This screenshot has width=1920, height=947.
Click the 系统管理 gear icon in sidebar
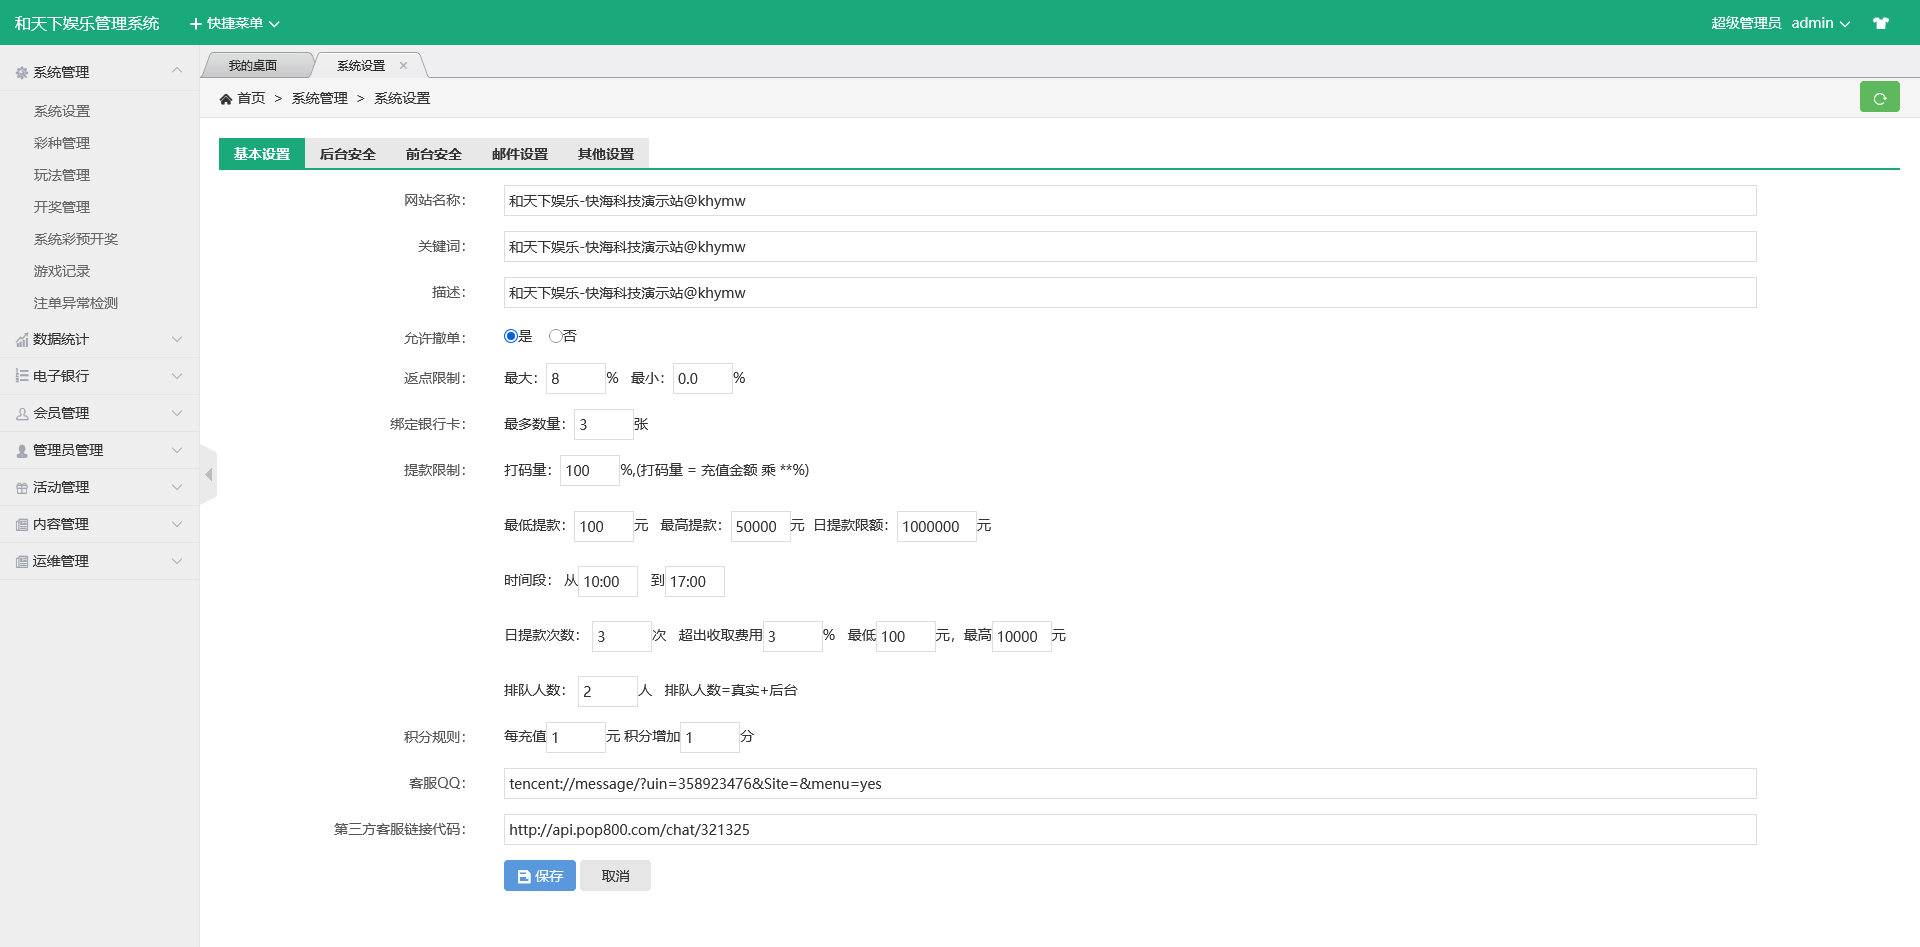[22, 73]
